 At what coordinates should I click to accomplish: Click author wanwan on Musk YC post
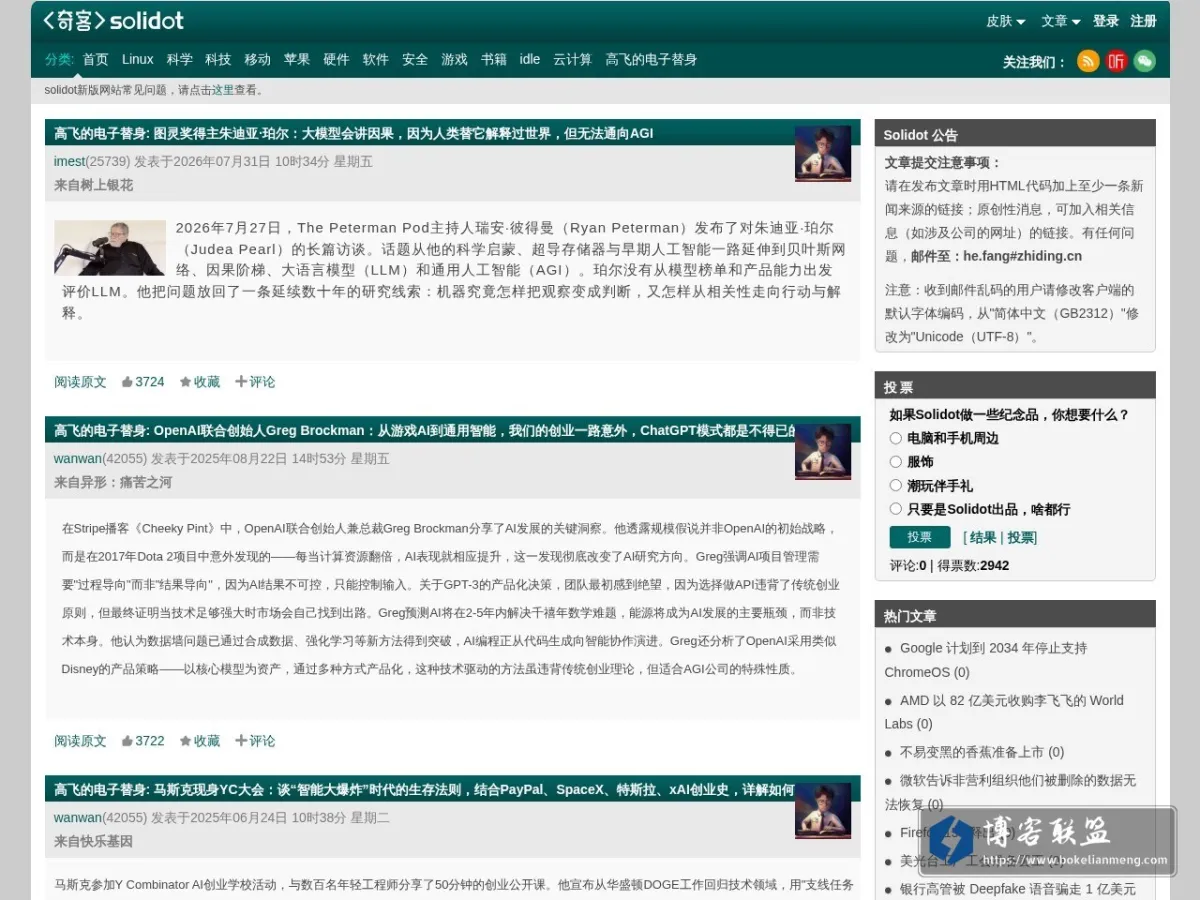click(78, 818)
